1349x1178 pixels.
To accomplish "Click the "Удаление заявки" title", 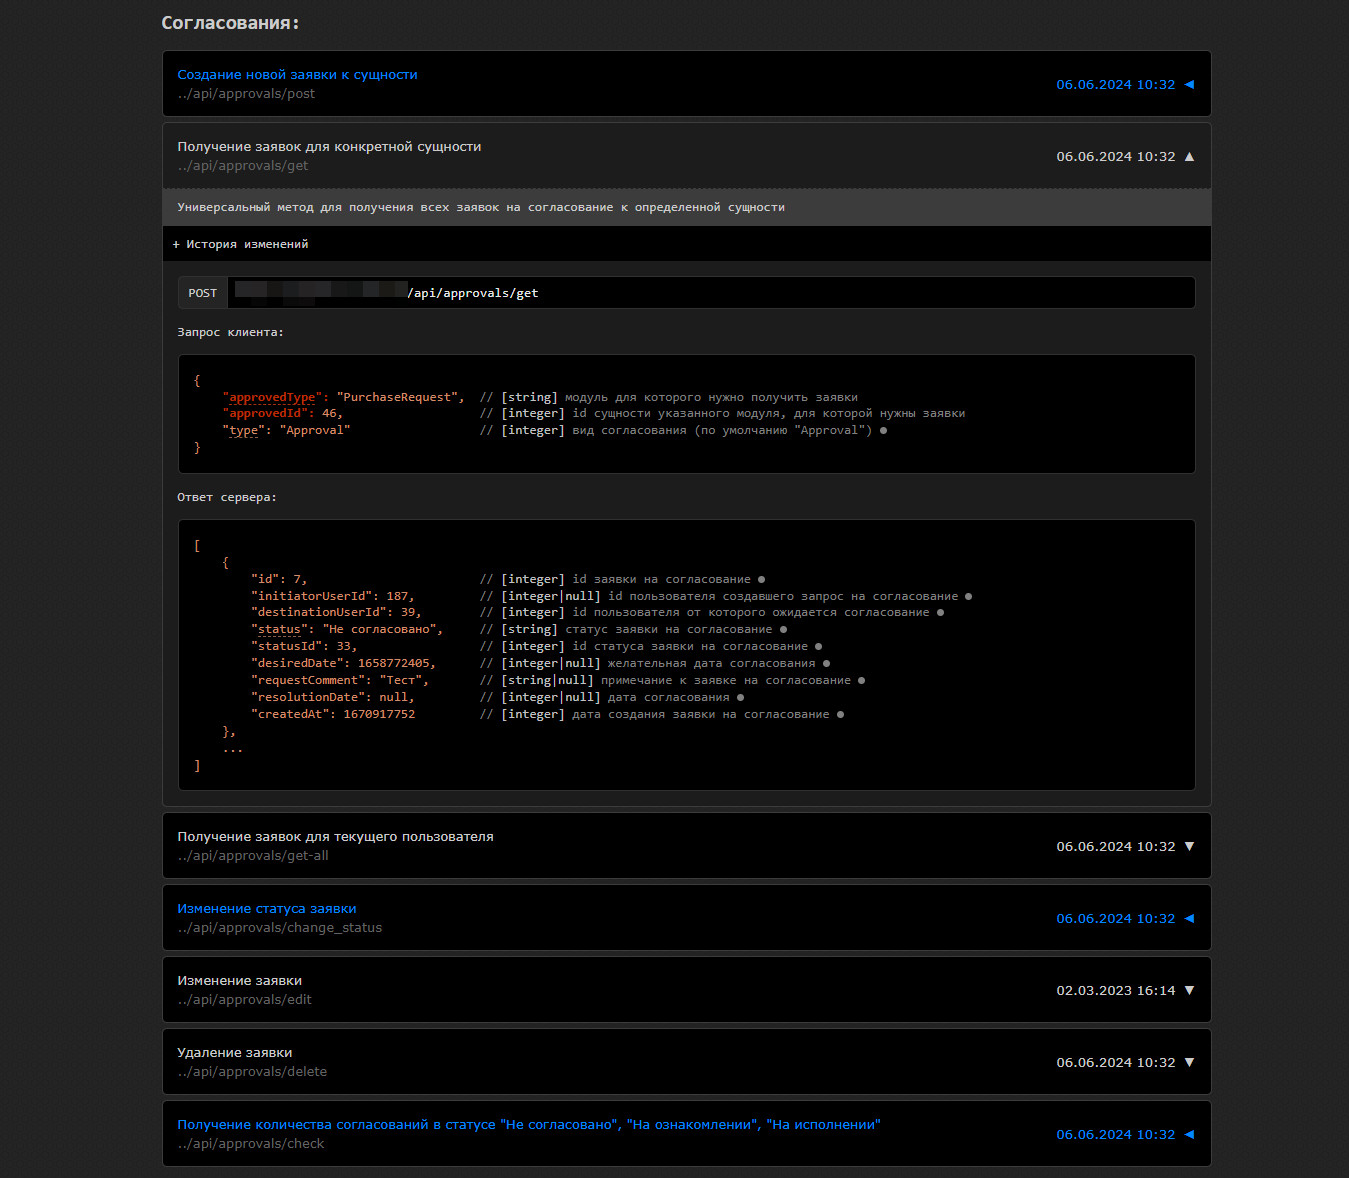I will point(235,1053).
